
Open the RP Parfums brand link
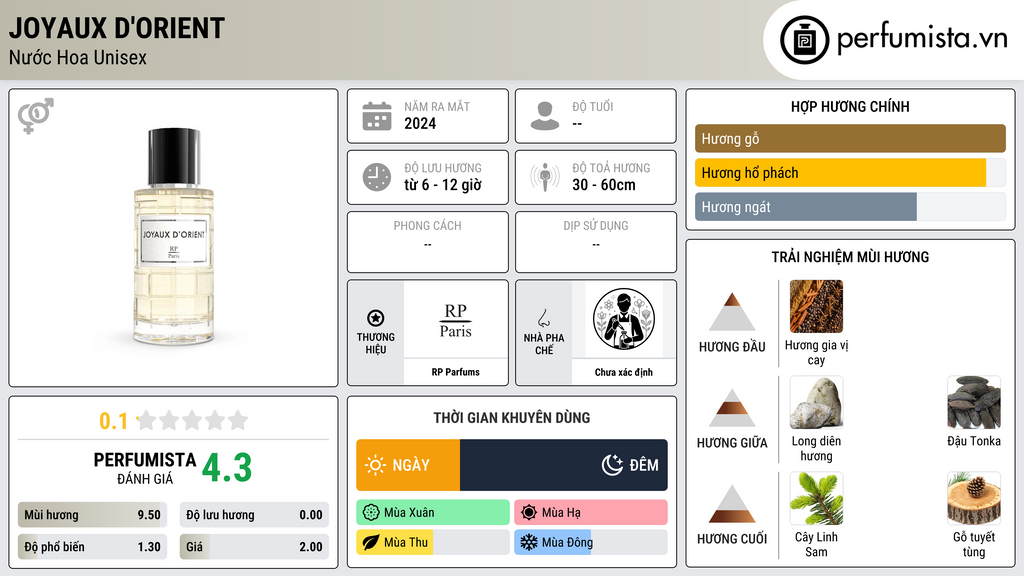[x=455, y=372]
